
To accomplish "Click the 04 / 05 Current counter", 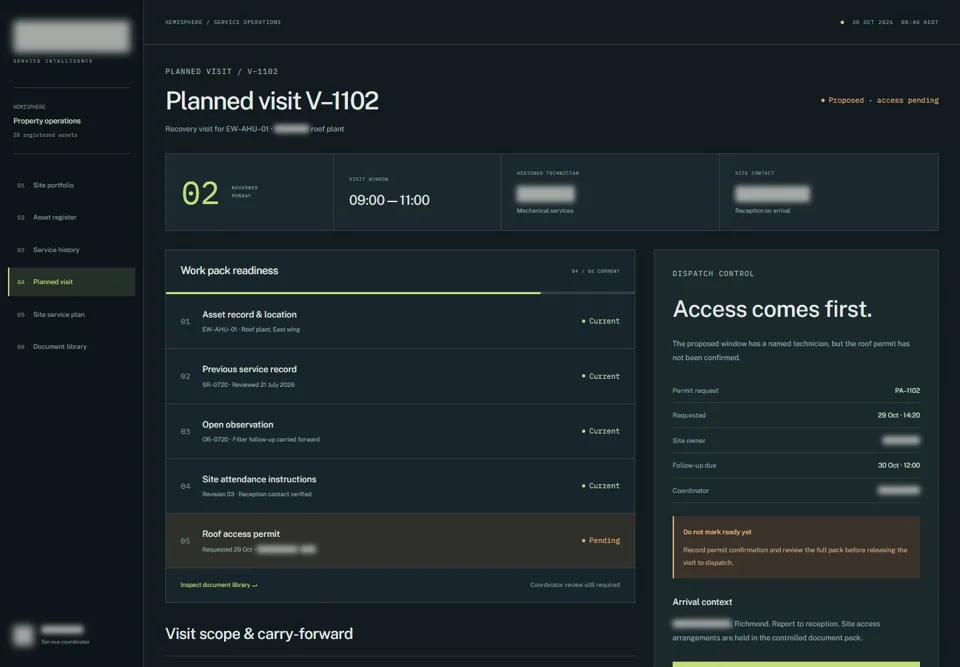I will pyautogui.click(x=596, y=271).
